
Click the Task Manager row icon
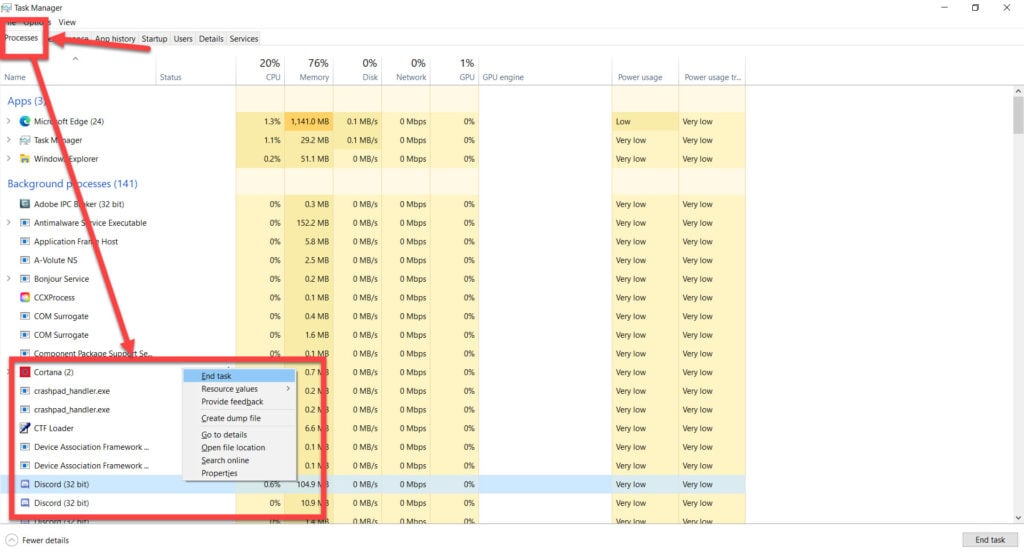pos(25,140)
